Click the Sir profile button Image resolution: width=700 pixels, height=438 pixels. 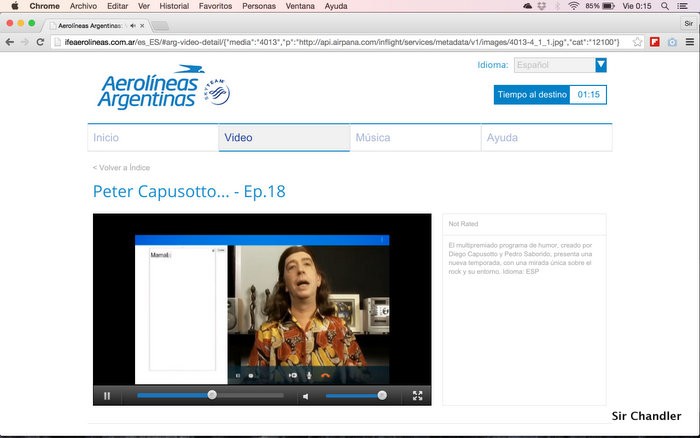click(x=689, y=24)
